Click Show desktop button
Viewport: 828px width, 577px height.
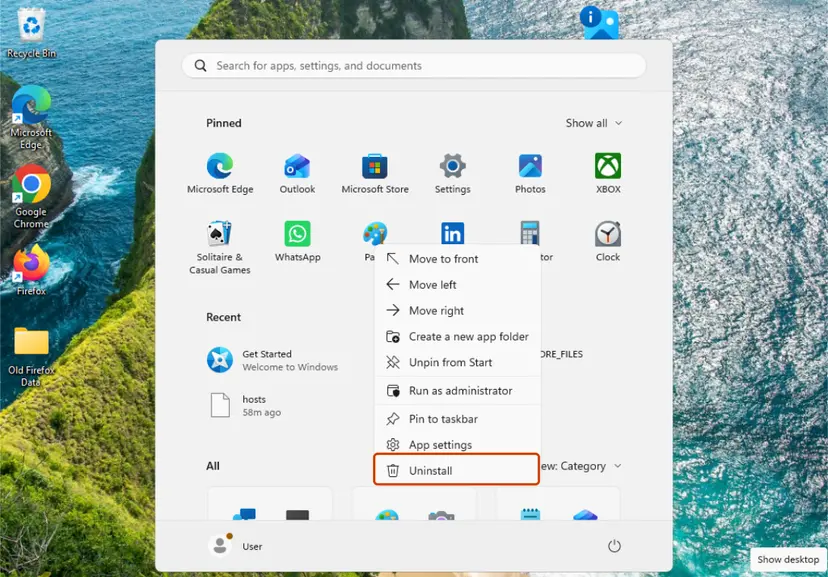(x=788, y=560)
